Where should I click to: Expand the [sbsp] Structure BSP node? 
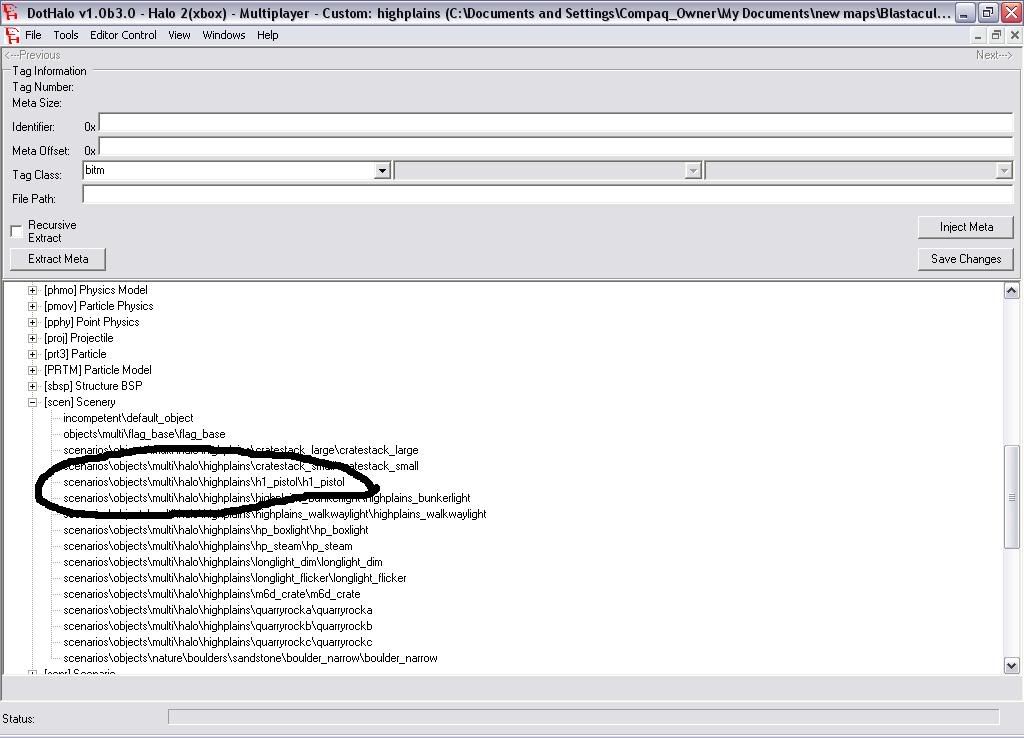(x=33, y=386)
